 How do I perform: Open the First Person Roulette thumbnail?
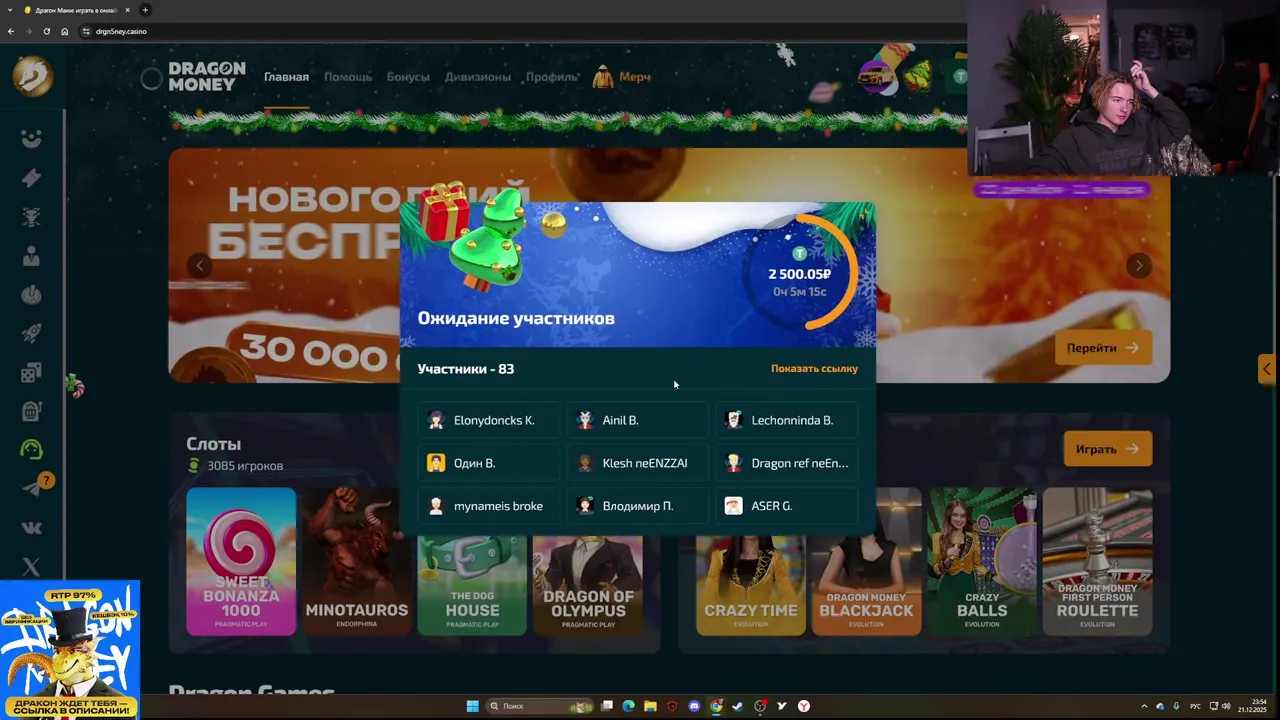(x=1097, y=561)
